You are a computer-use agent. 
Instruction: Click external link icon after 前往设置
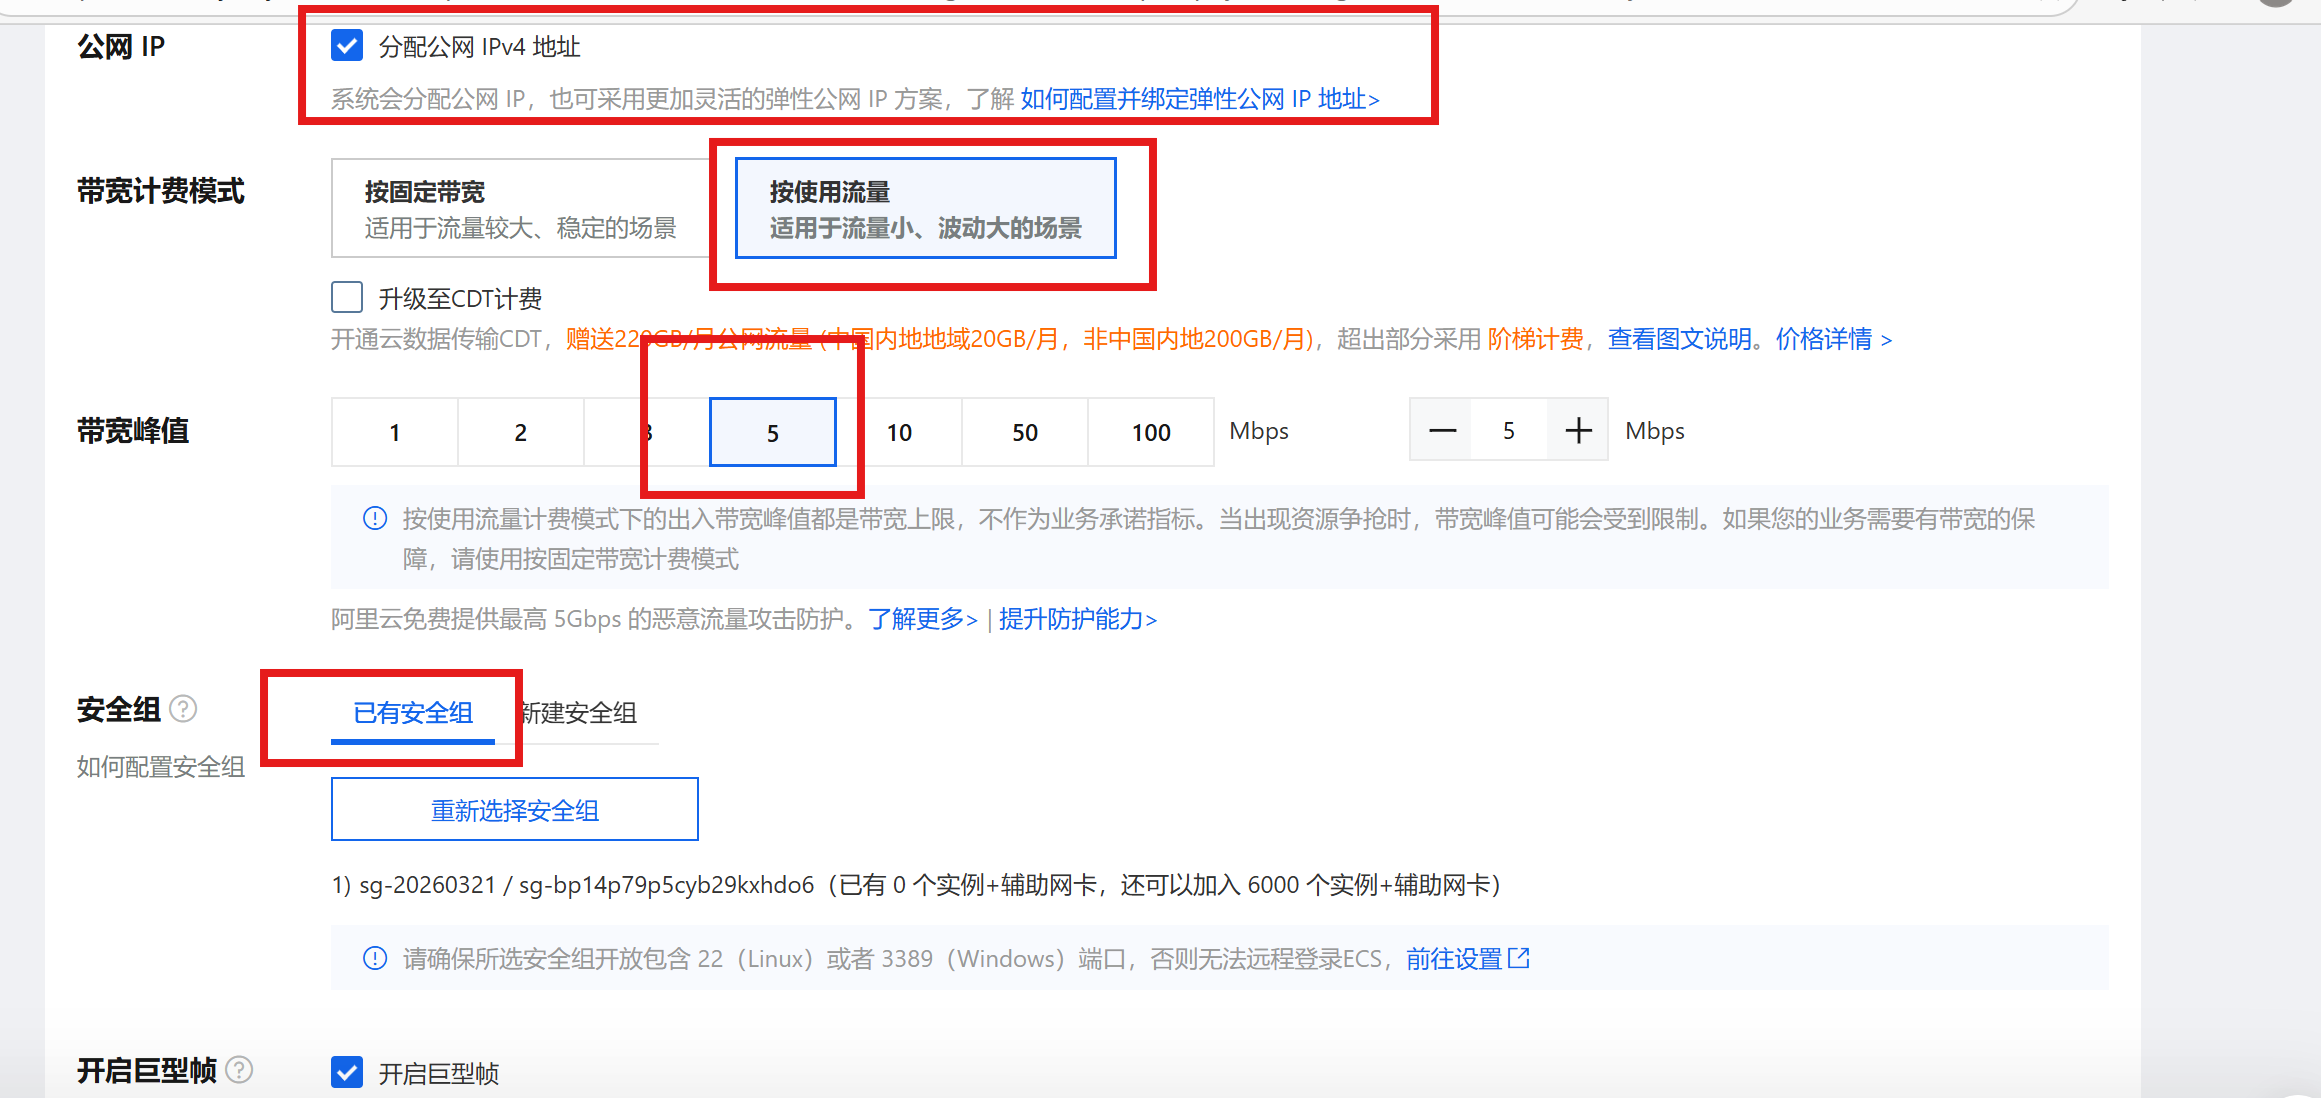[x=1519, y=958]
